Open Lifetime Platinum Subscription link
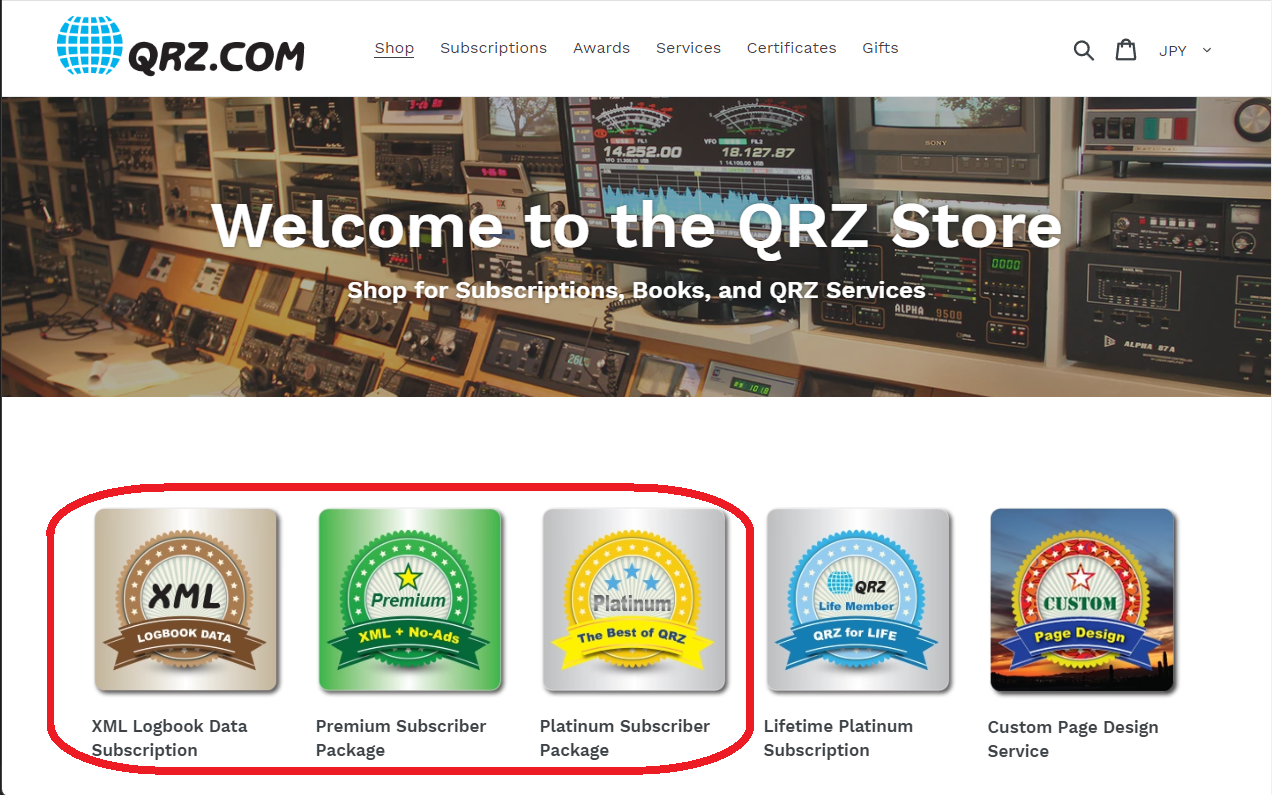The image size is (1272, 795). [x=838, y=738]
